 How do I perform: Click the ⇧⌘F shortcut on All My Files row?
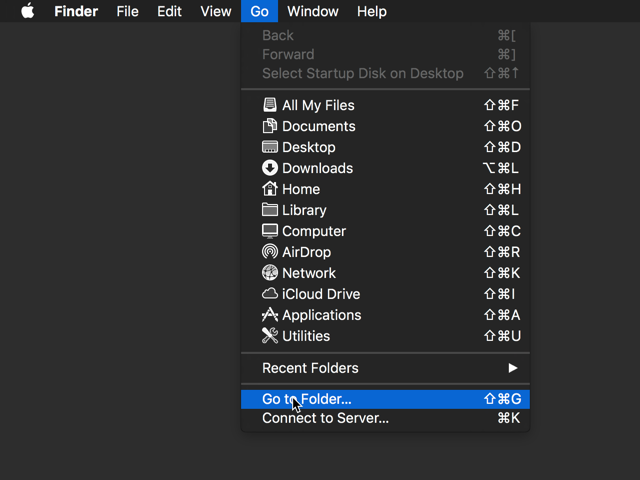click(501, 105)
